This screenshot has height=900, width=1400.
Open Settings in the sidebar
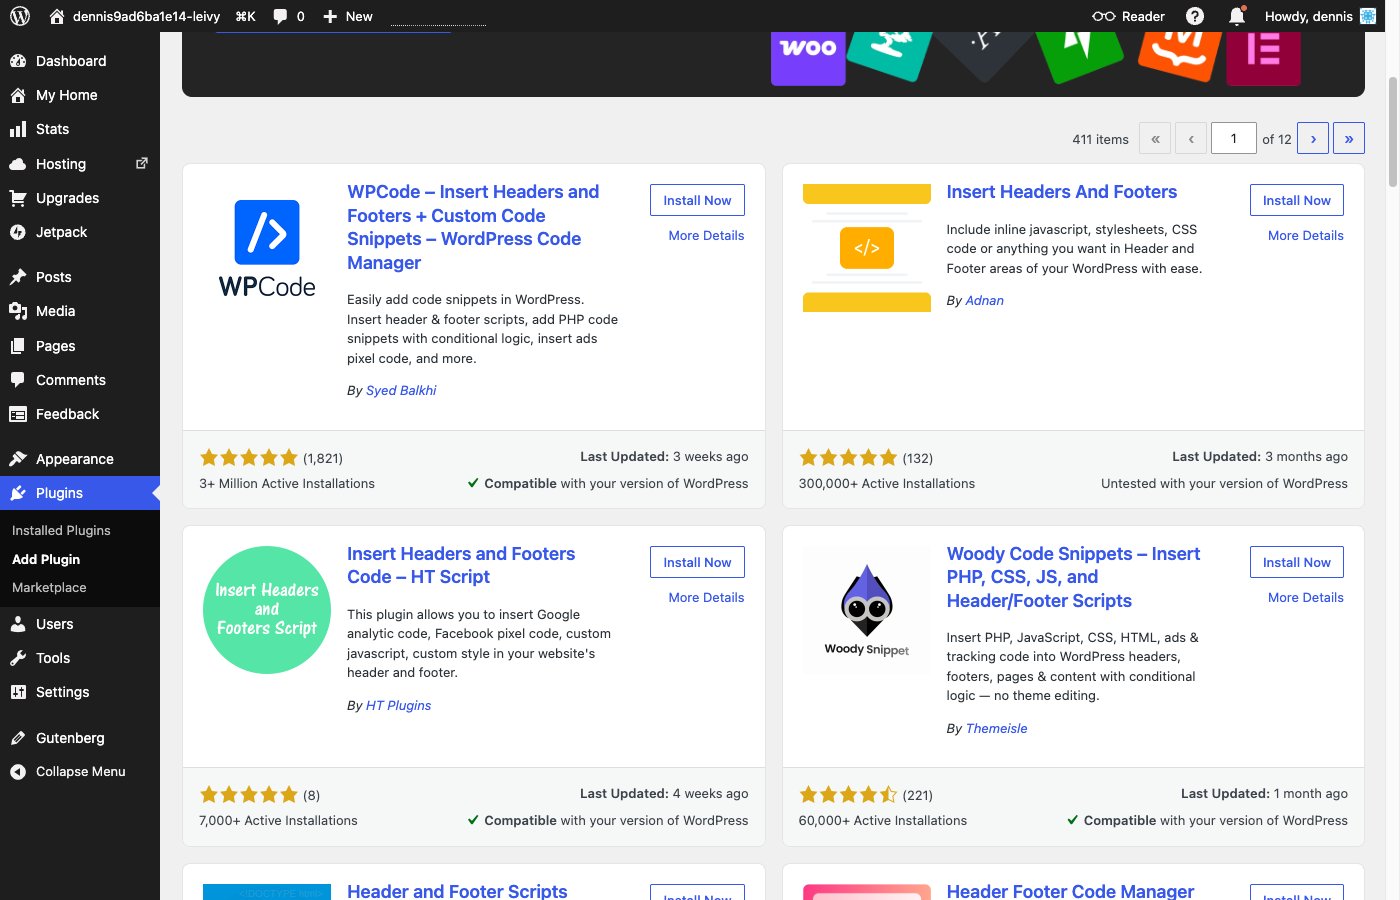80,692
